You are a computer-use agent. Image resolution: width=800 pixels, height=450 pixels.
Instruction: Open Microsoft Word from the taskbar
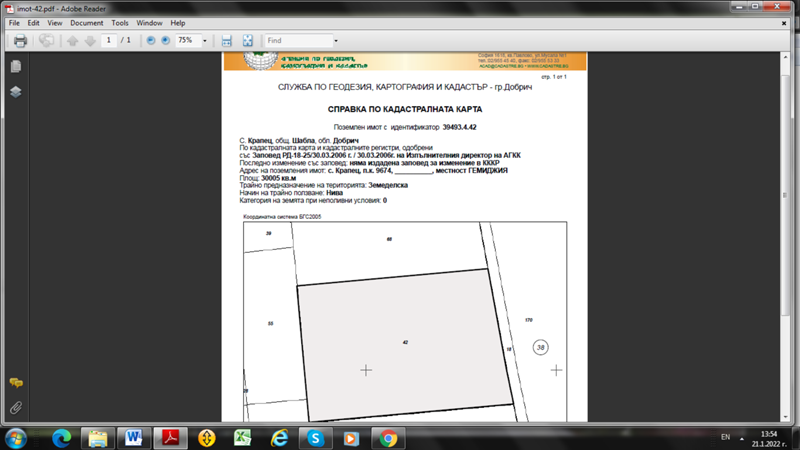[x=133, y=438]
